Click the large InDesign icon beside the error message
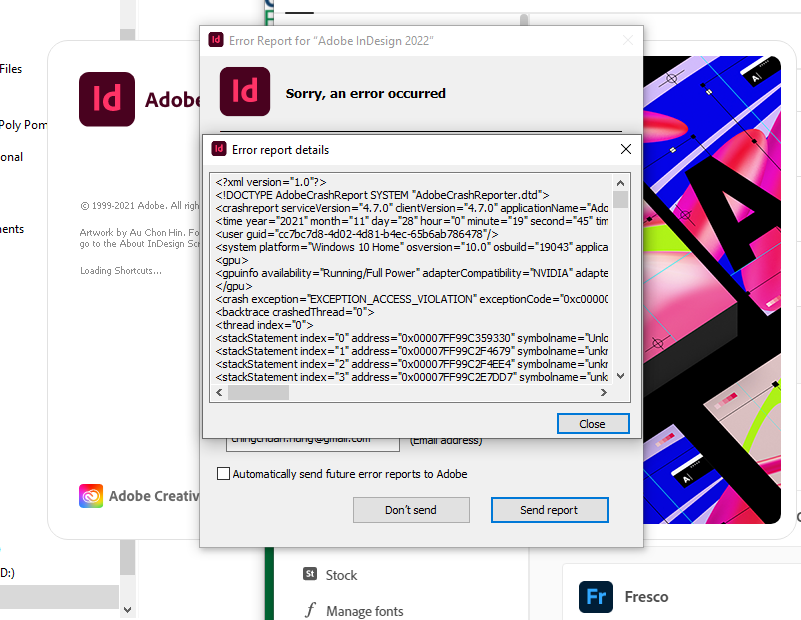Viewport: 801px width, 620px height. click(245, 91)
